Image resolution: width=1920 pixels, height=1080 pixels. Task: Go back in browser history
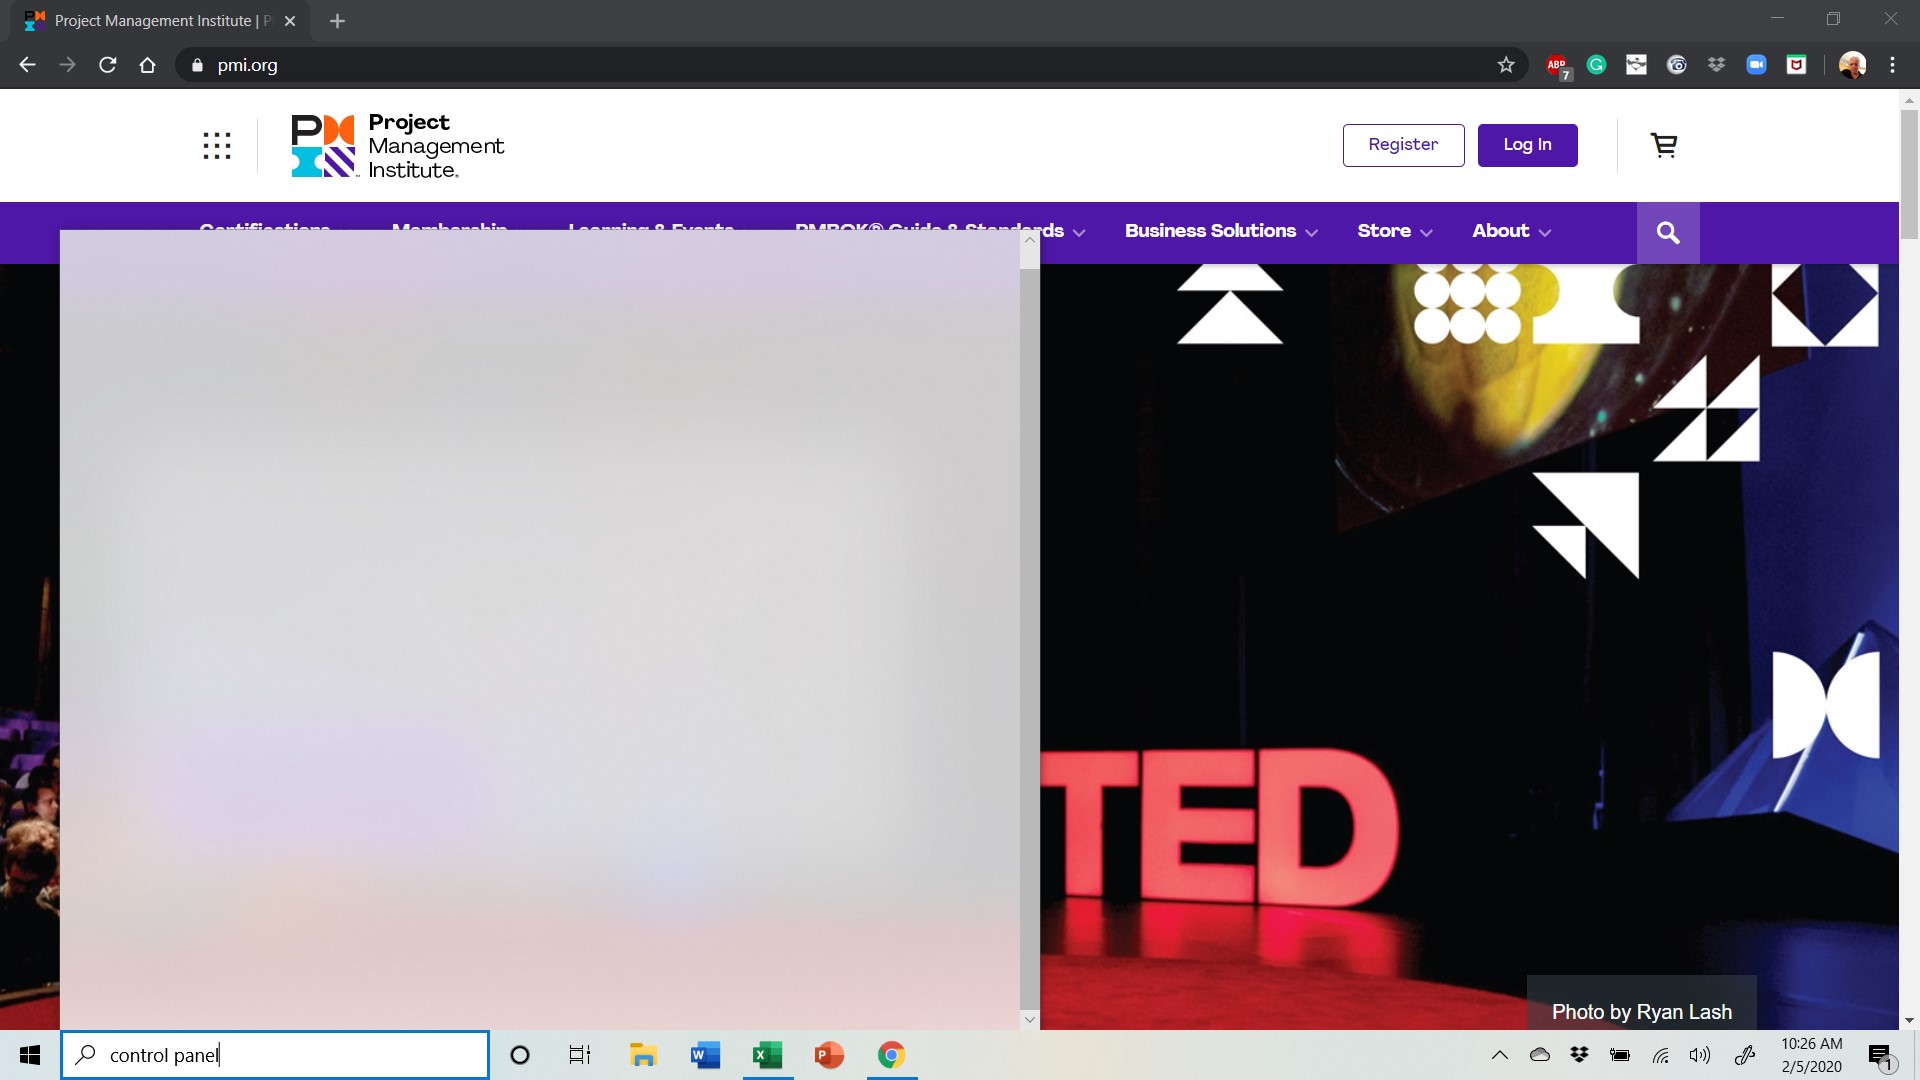click(x=27, y=65)
